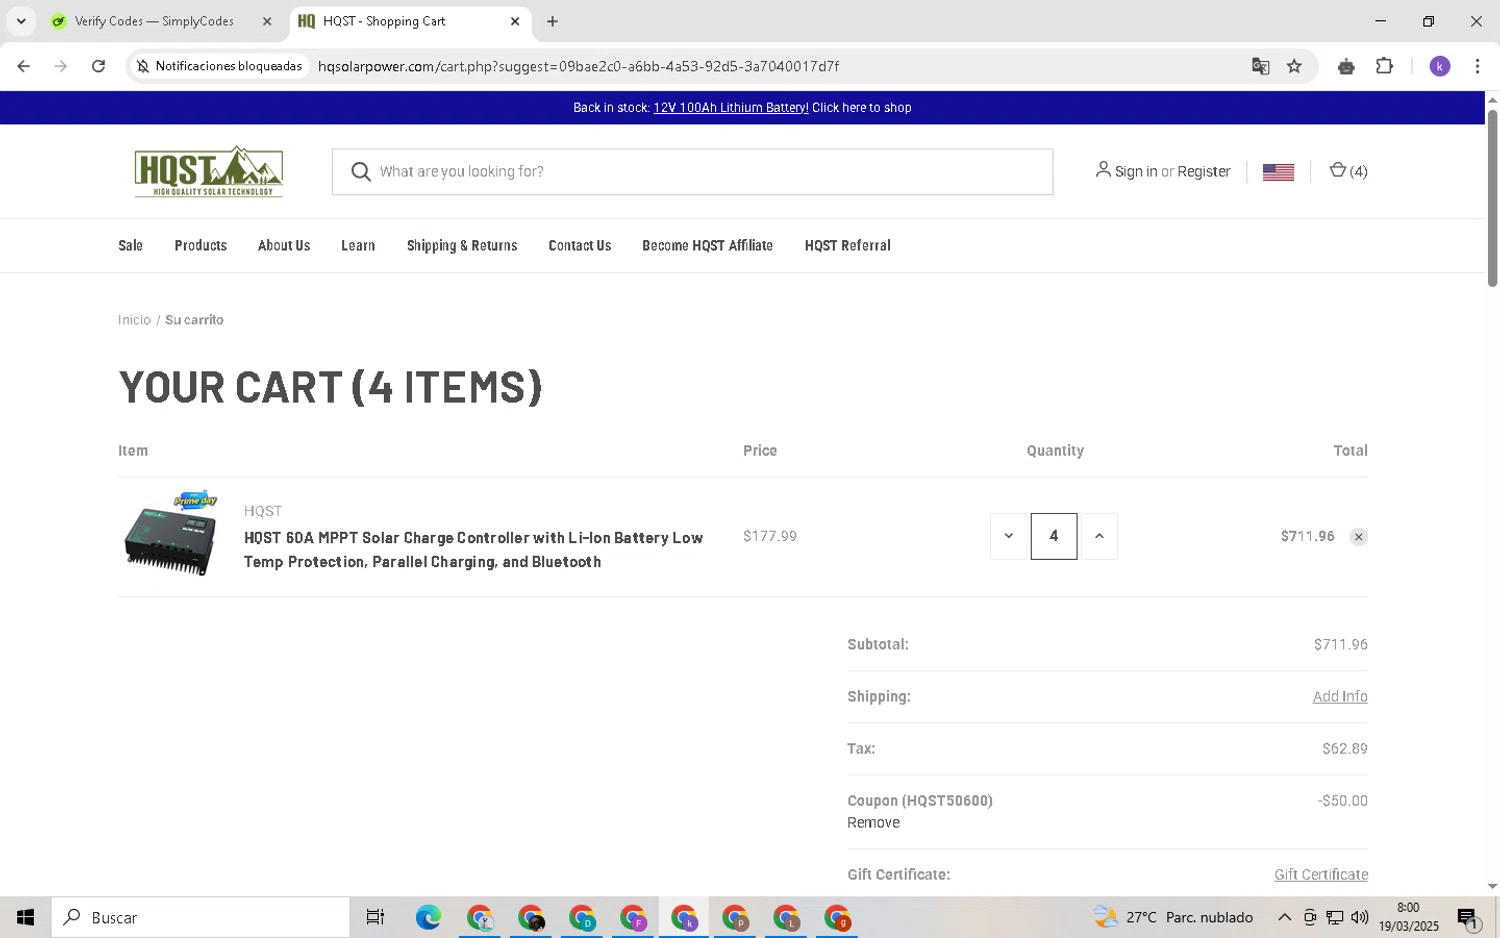Click the browser forward arrow

61,66
